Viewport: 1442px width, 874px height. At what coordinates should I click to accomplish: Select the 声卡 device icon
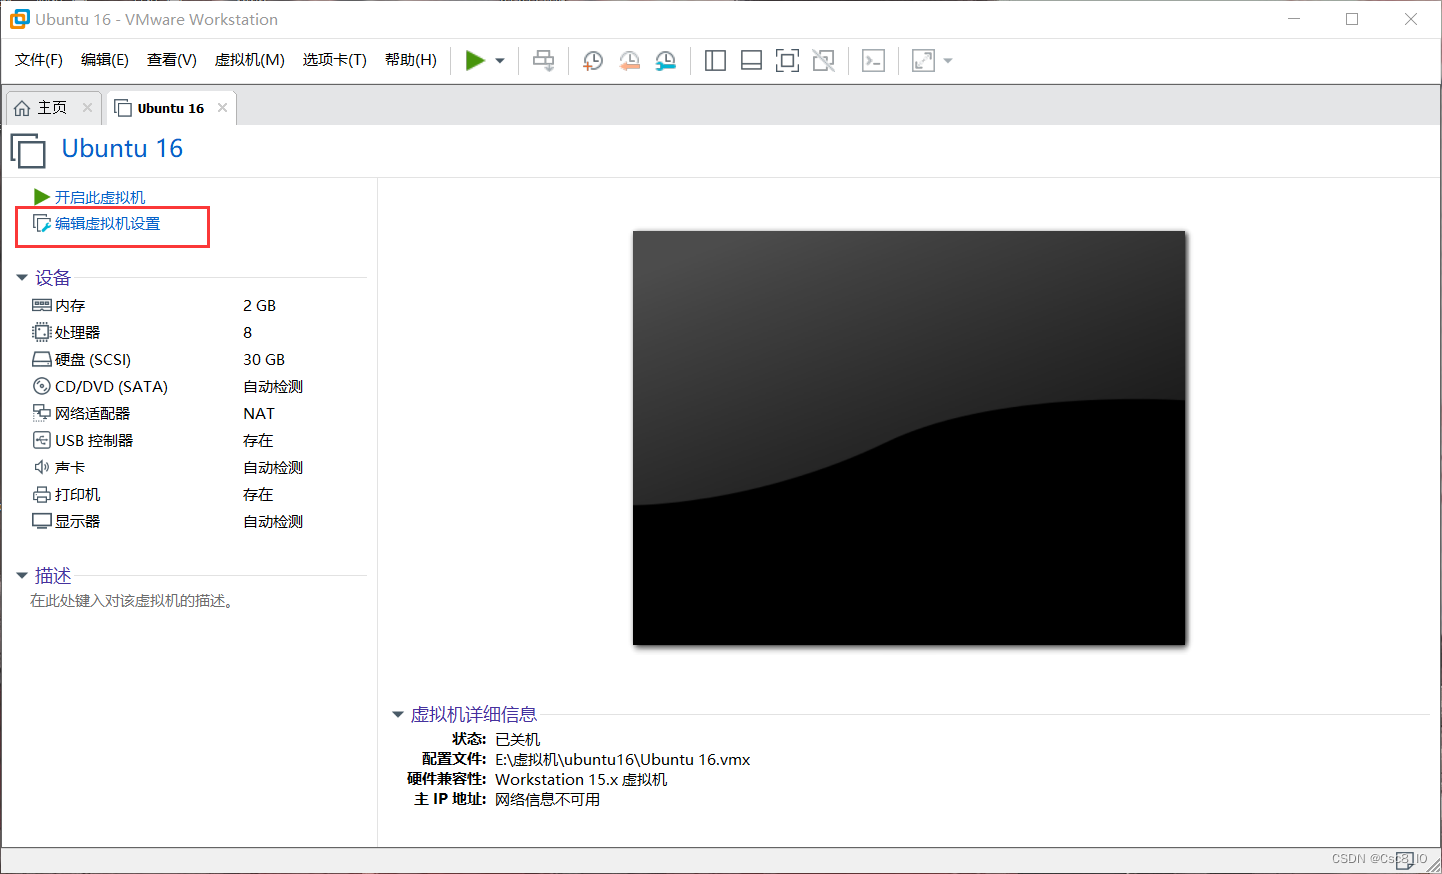(41, 467)
